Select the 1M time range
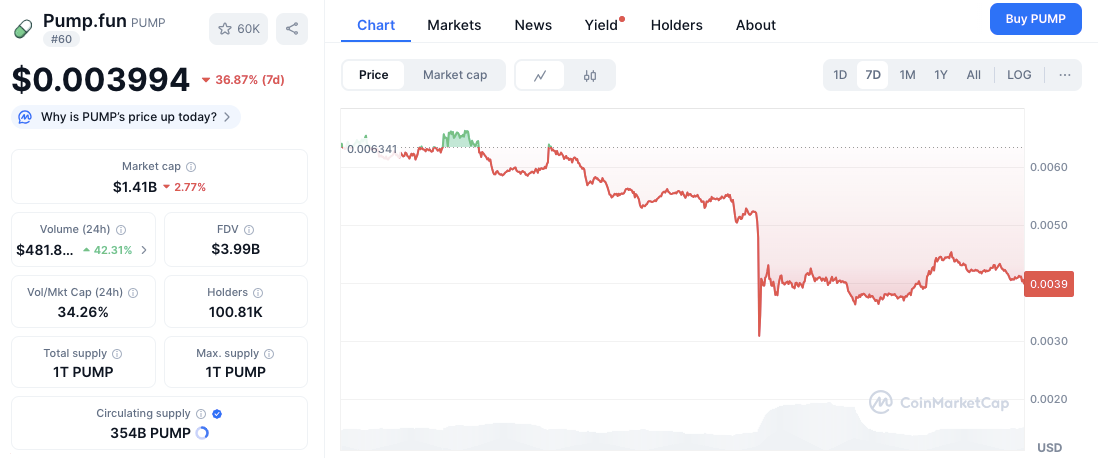The image size is (1098, 458). click(907, 75)
